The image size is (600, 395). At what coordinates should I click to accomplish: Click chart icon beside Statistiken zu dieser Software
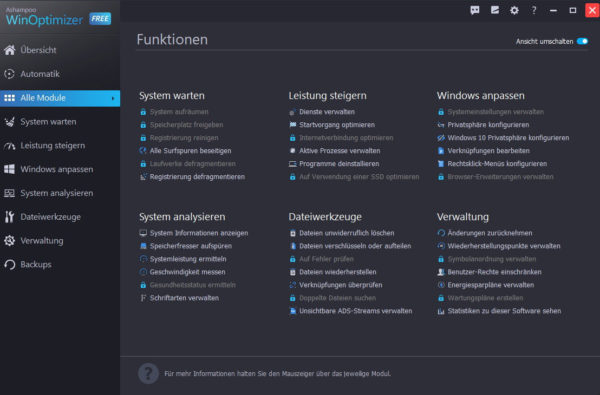(x=441, y=311)
